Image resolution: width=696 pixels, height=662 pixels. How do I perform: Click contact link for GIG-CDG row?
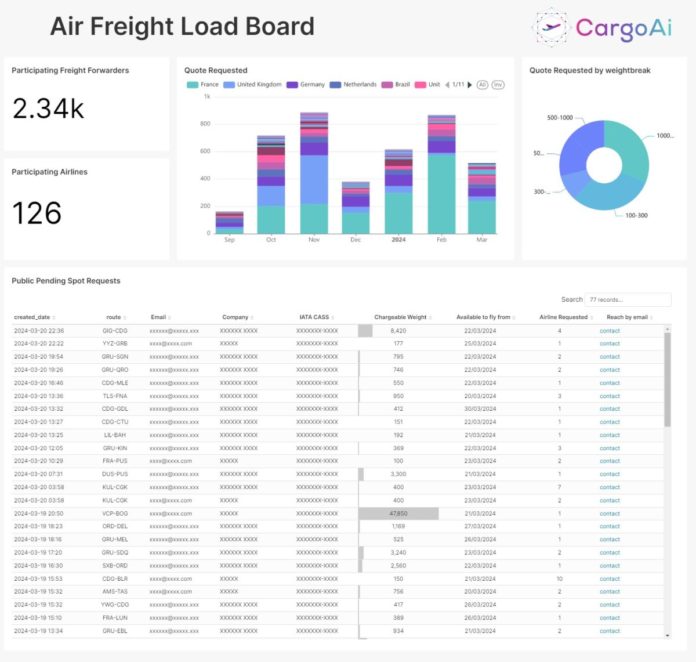(x=609, y=330)
